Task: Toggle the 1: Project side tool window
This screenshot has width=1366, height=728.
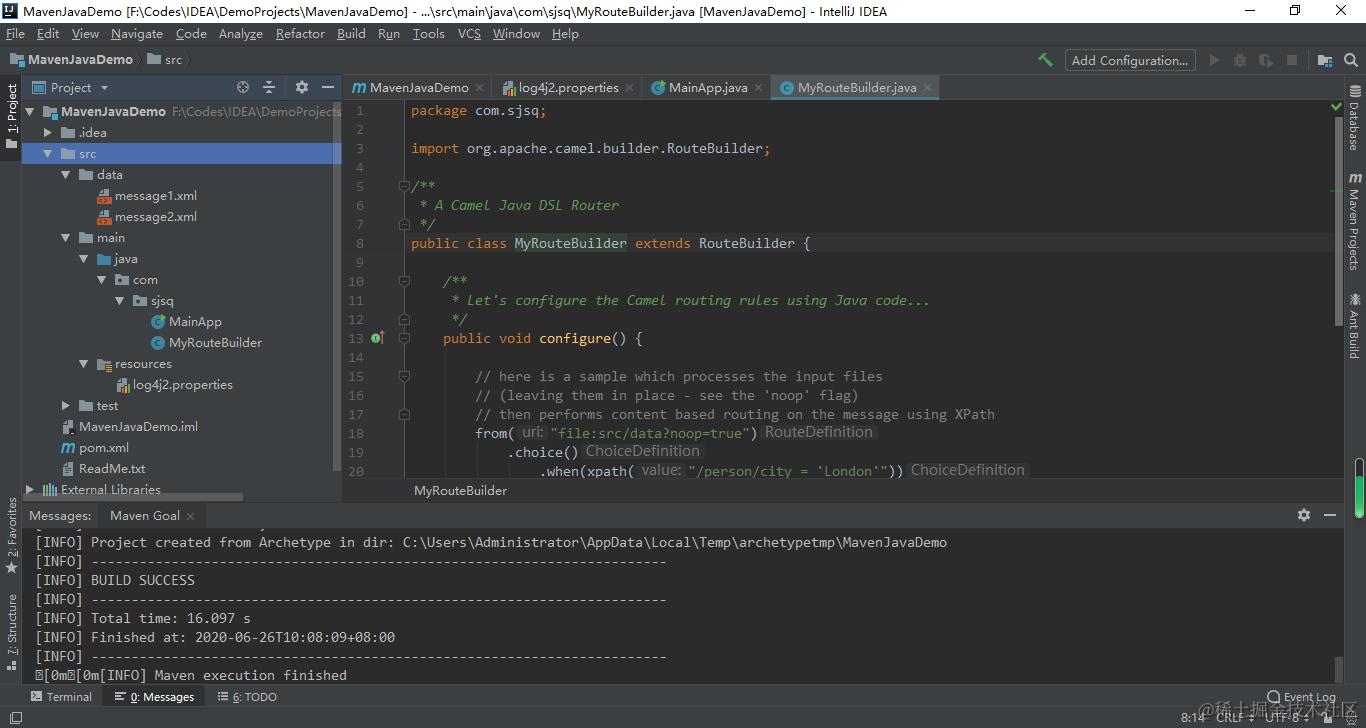Action: [x=12, y=115]
